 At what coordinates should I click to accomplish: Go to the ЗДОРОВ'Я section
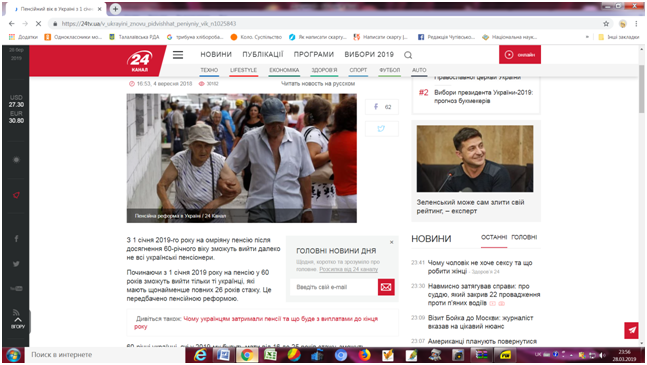(x=324, y=70)
